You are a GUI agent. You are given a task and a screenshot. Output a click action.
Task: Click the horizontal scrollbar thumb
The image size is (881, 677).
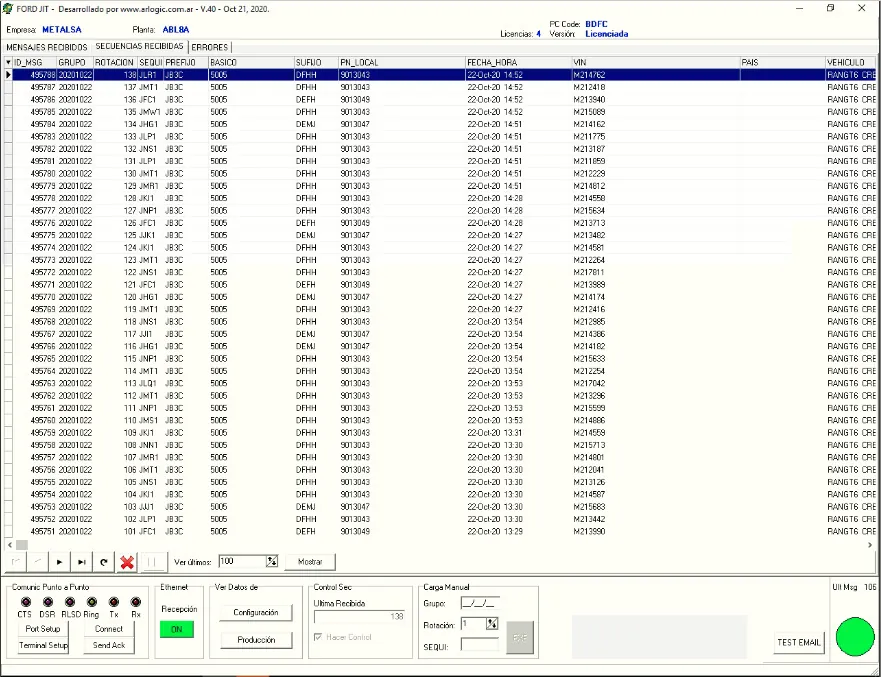pos(22,545)
